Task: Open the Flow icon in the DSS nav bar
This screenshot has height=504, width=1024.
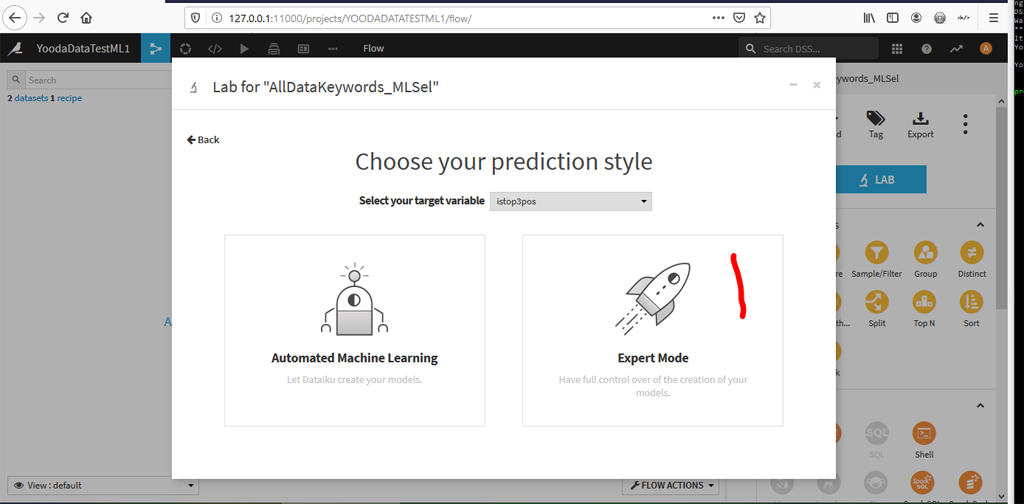Action: pyautogui.click(x=155, y=48)
